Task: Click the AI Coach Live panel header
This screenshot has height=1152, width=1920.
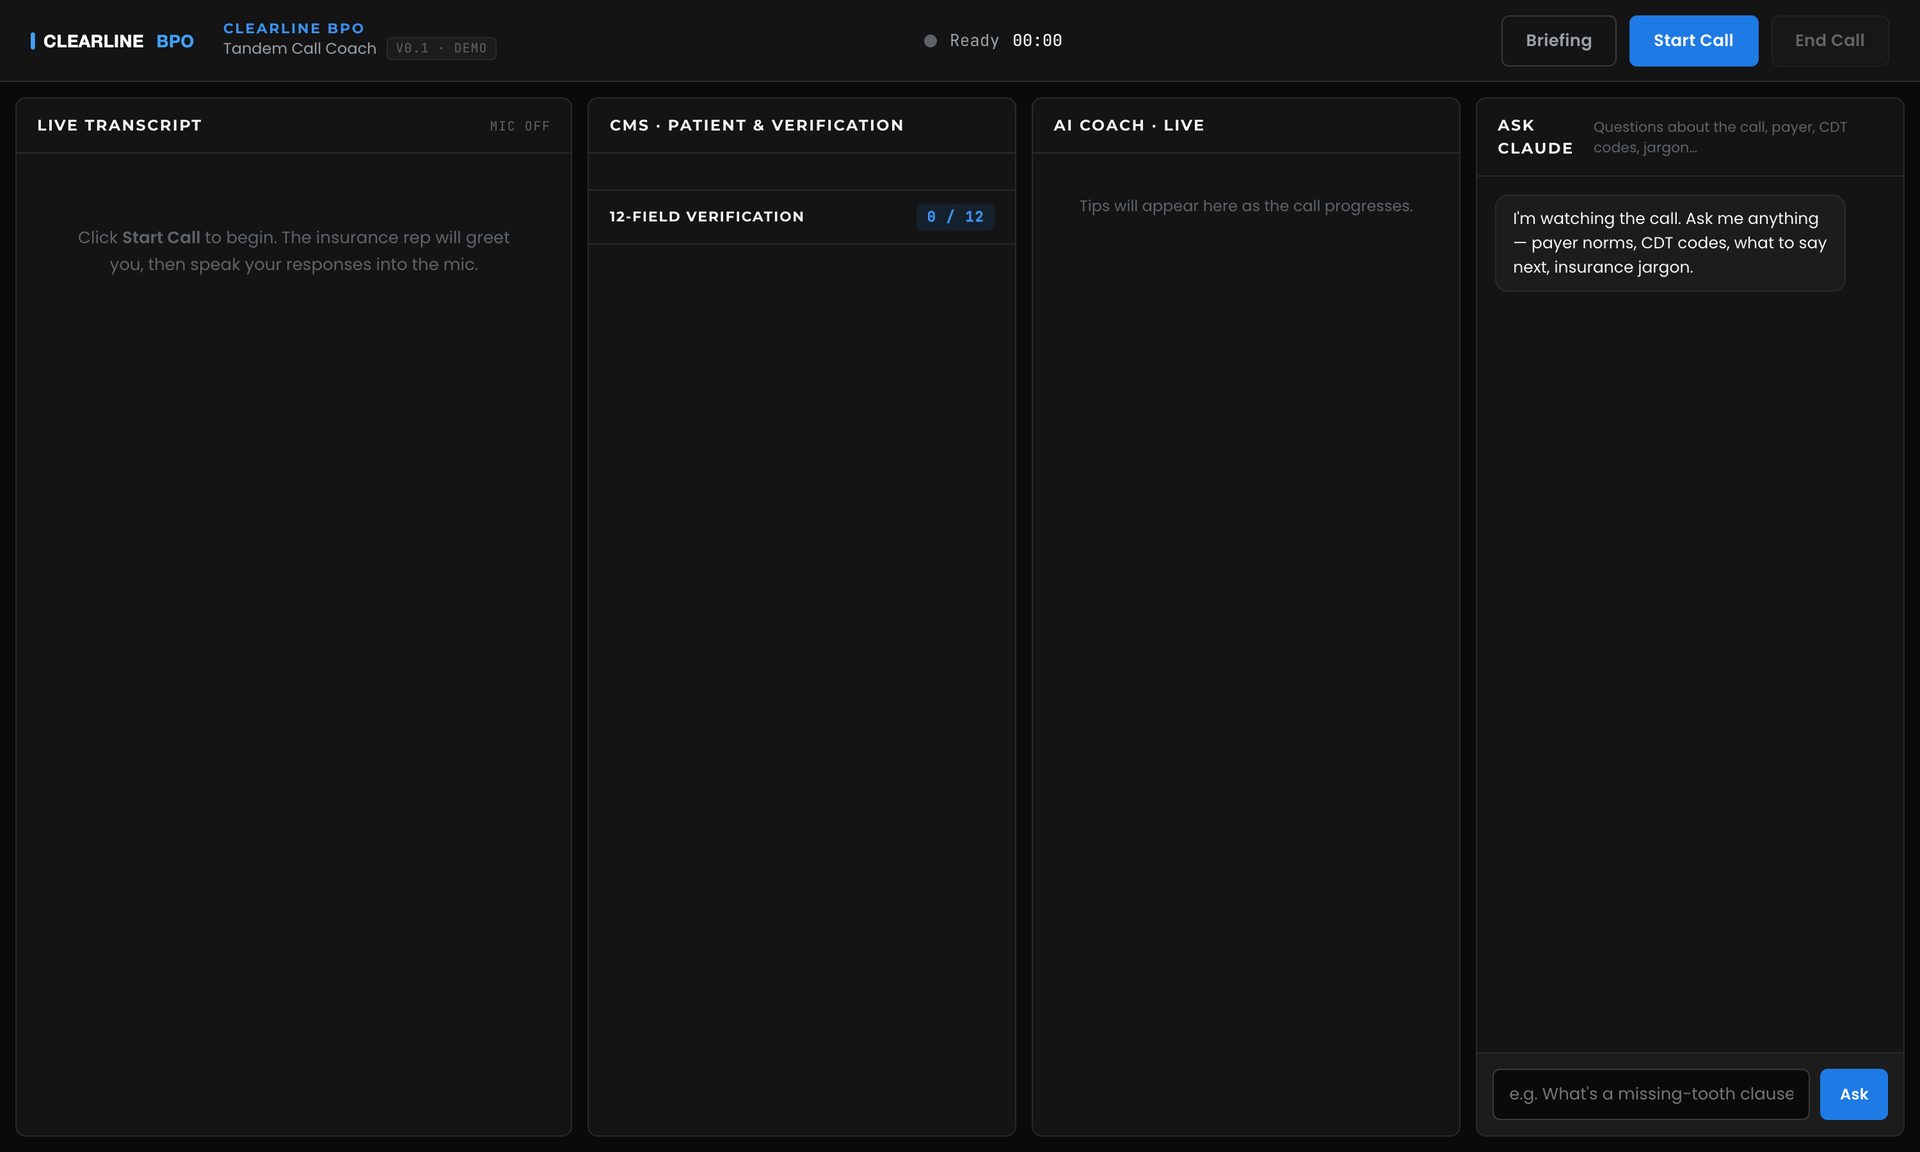Action: point(1128,125)
